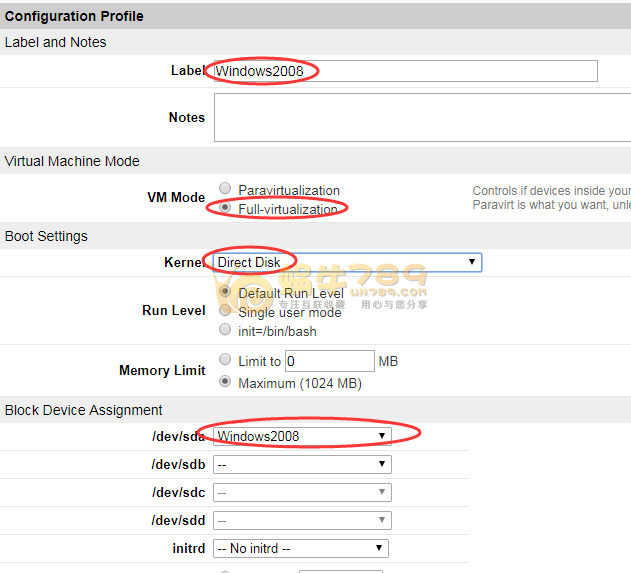Image resolution: width=631 pixels, height=573 pixels.
Task: Expand the /dev/sdd device dropdown
Action: click(x=302, y=520)
